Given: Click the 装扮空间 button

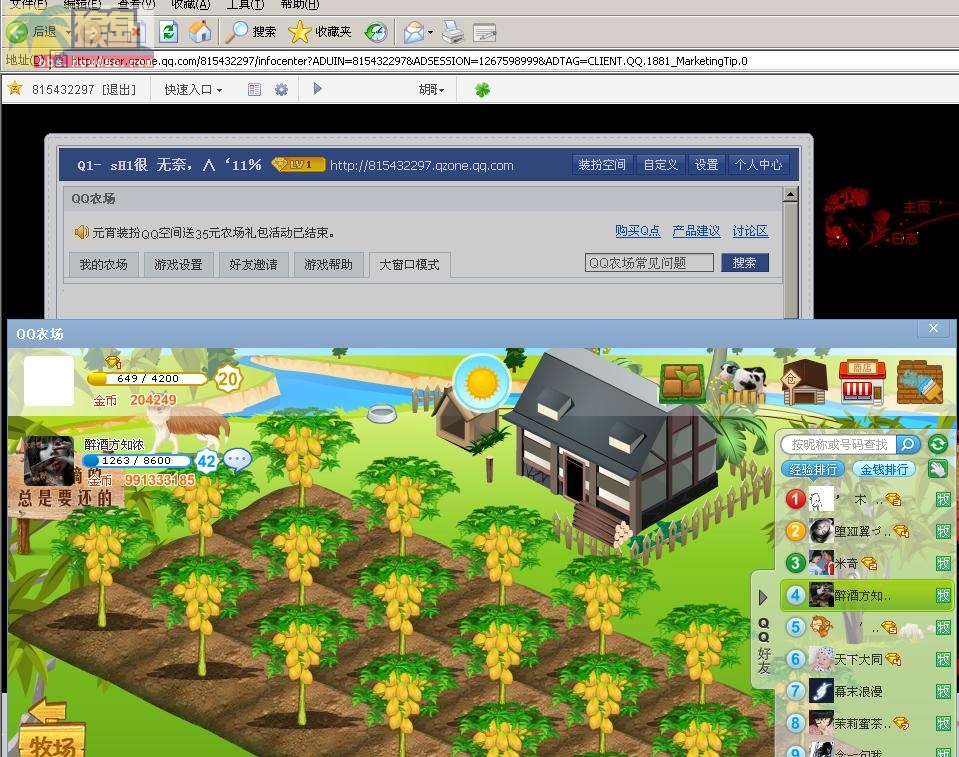Looking at the screenshot, I should pyautogui.click(x=602, y=164).
